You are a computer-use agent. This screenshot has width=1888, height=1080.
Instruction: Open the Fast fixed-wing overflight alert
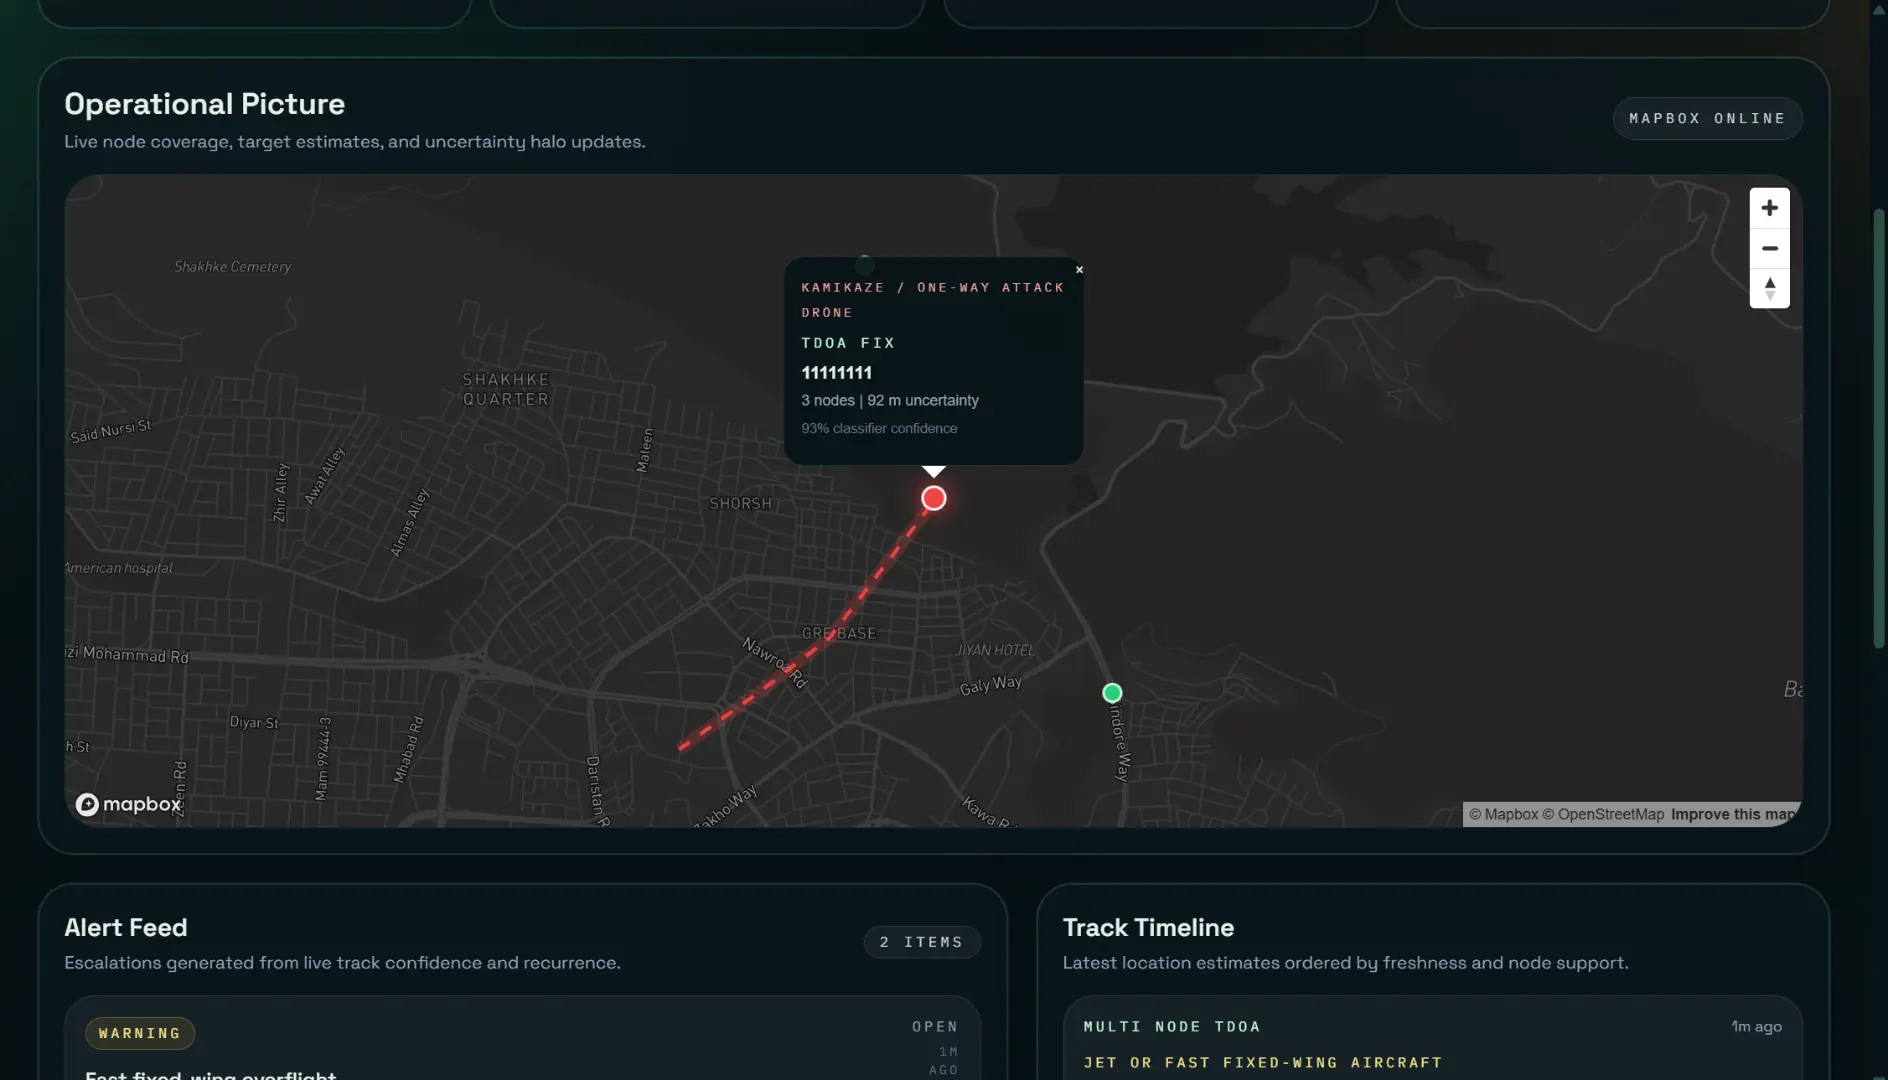(211, 1074)
